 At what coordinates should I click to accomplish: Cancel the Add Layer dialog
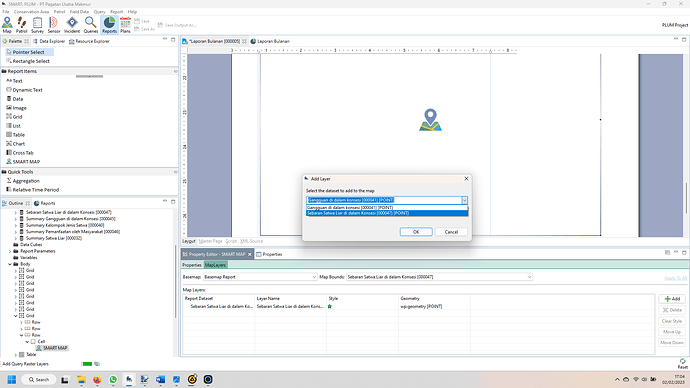coord(451,232)
